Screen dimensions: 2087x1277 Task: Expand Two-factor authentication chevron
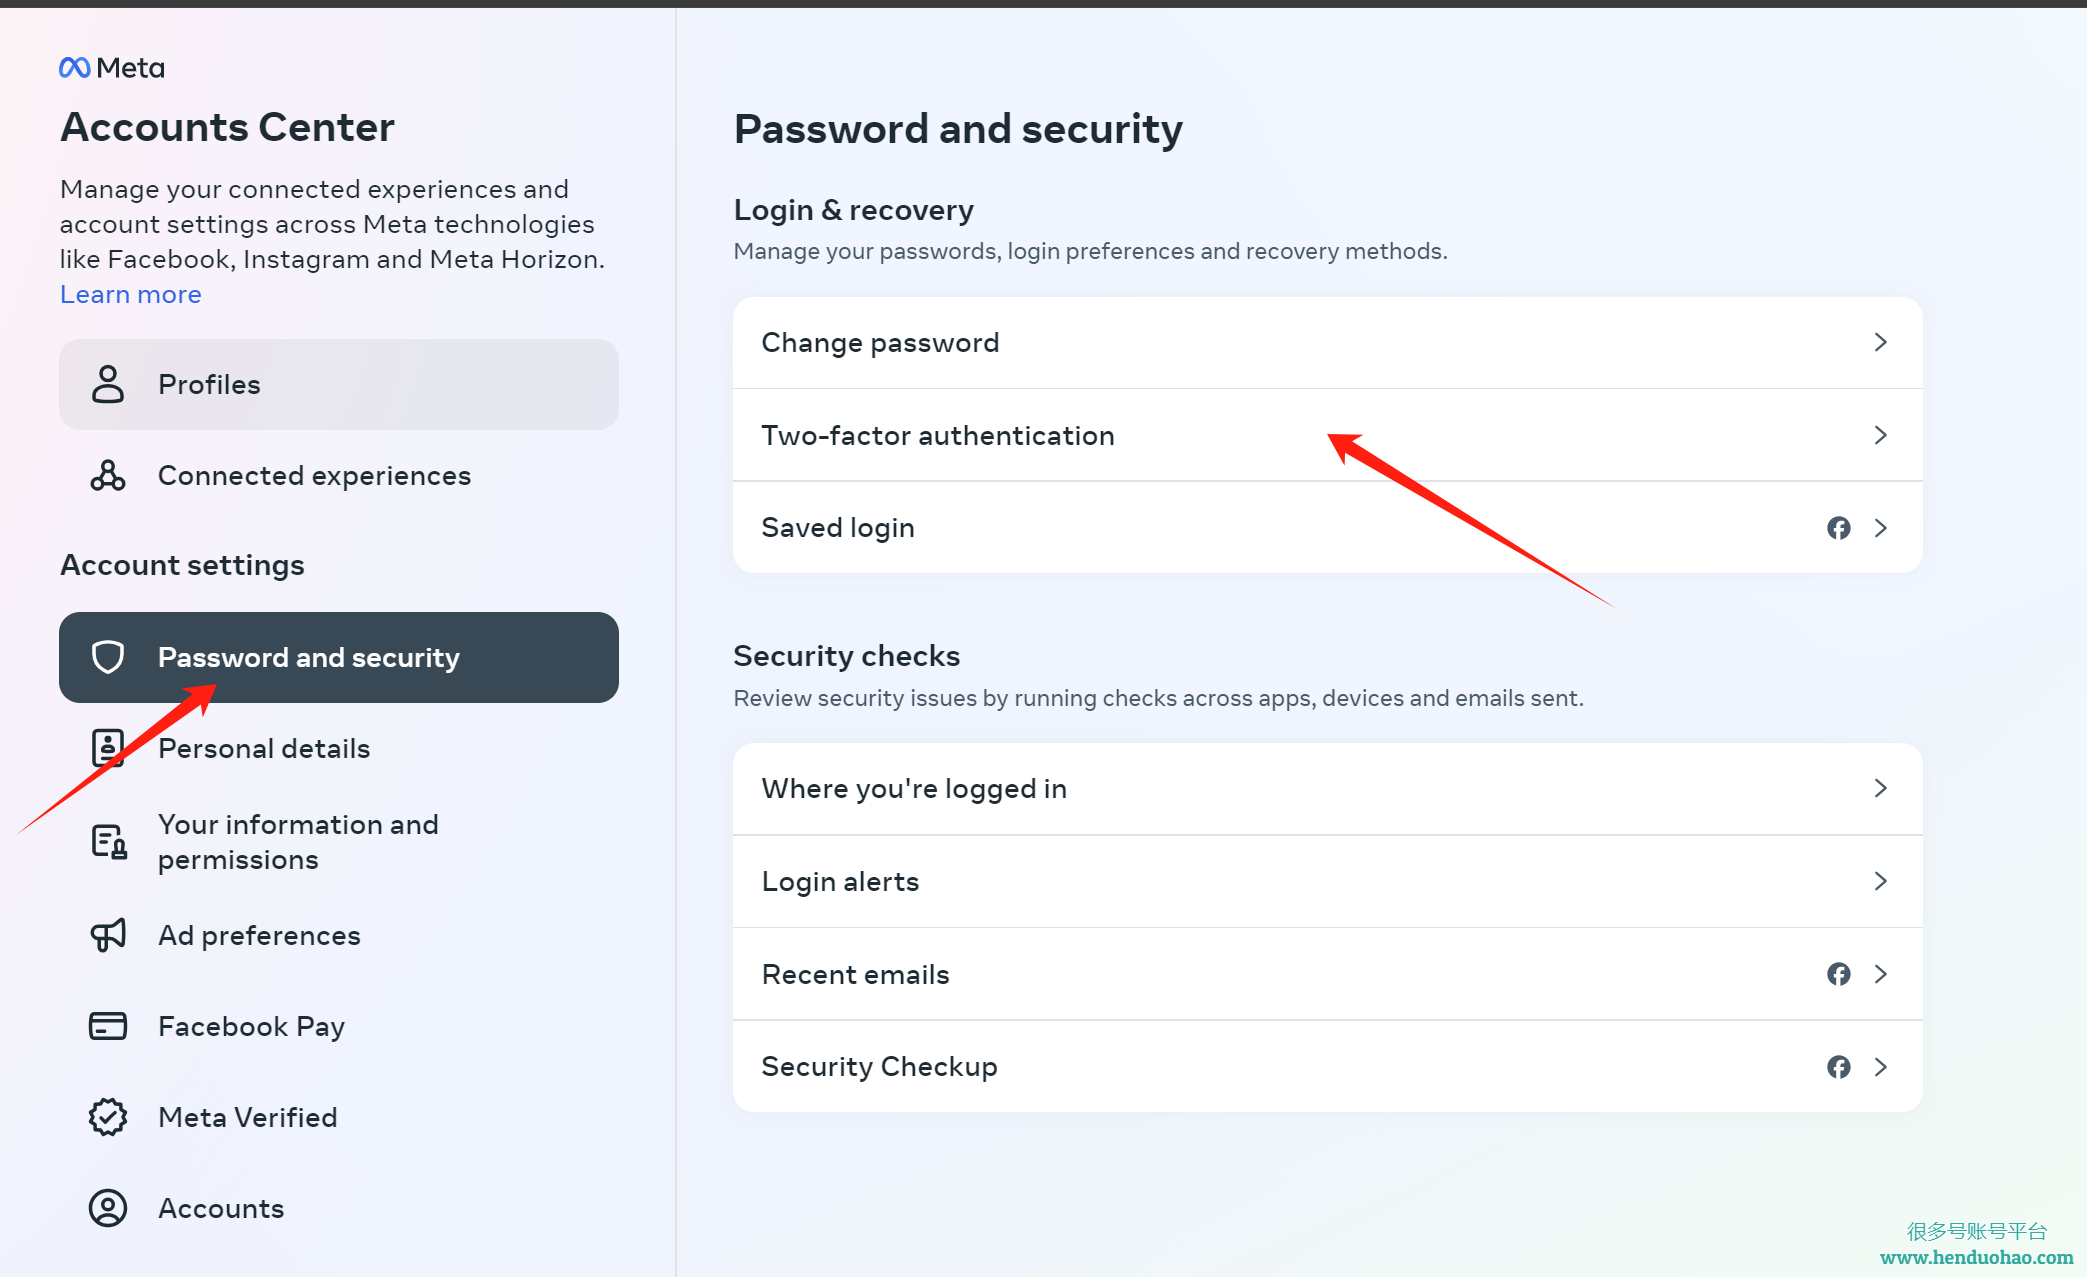click(1881, 435)
